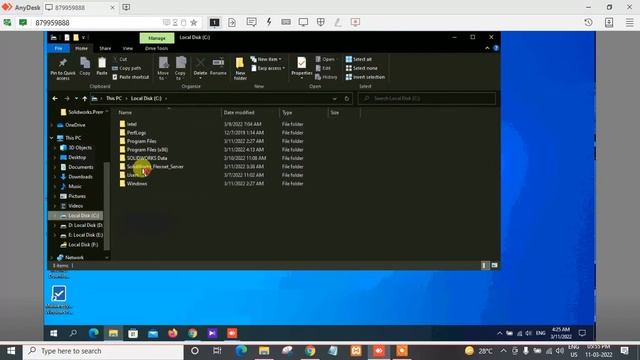This screenshot has width=640, height=360.
Task: Click Delete in the Organize group
Action: tap(200, 67)
